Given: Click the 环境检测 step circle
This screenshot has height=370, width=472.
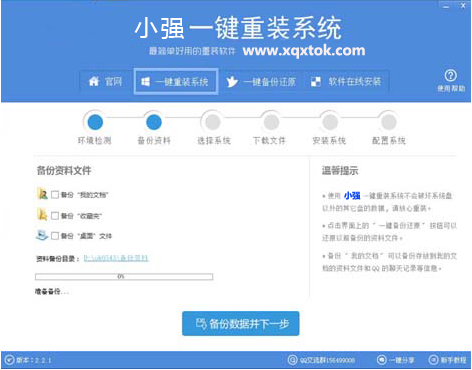Looking at the screenshot, I should click(x=95, y=122).
